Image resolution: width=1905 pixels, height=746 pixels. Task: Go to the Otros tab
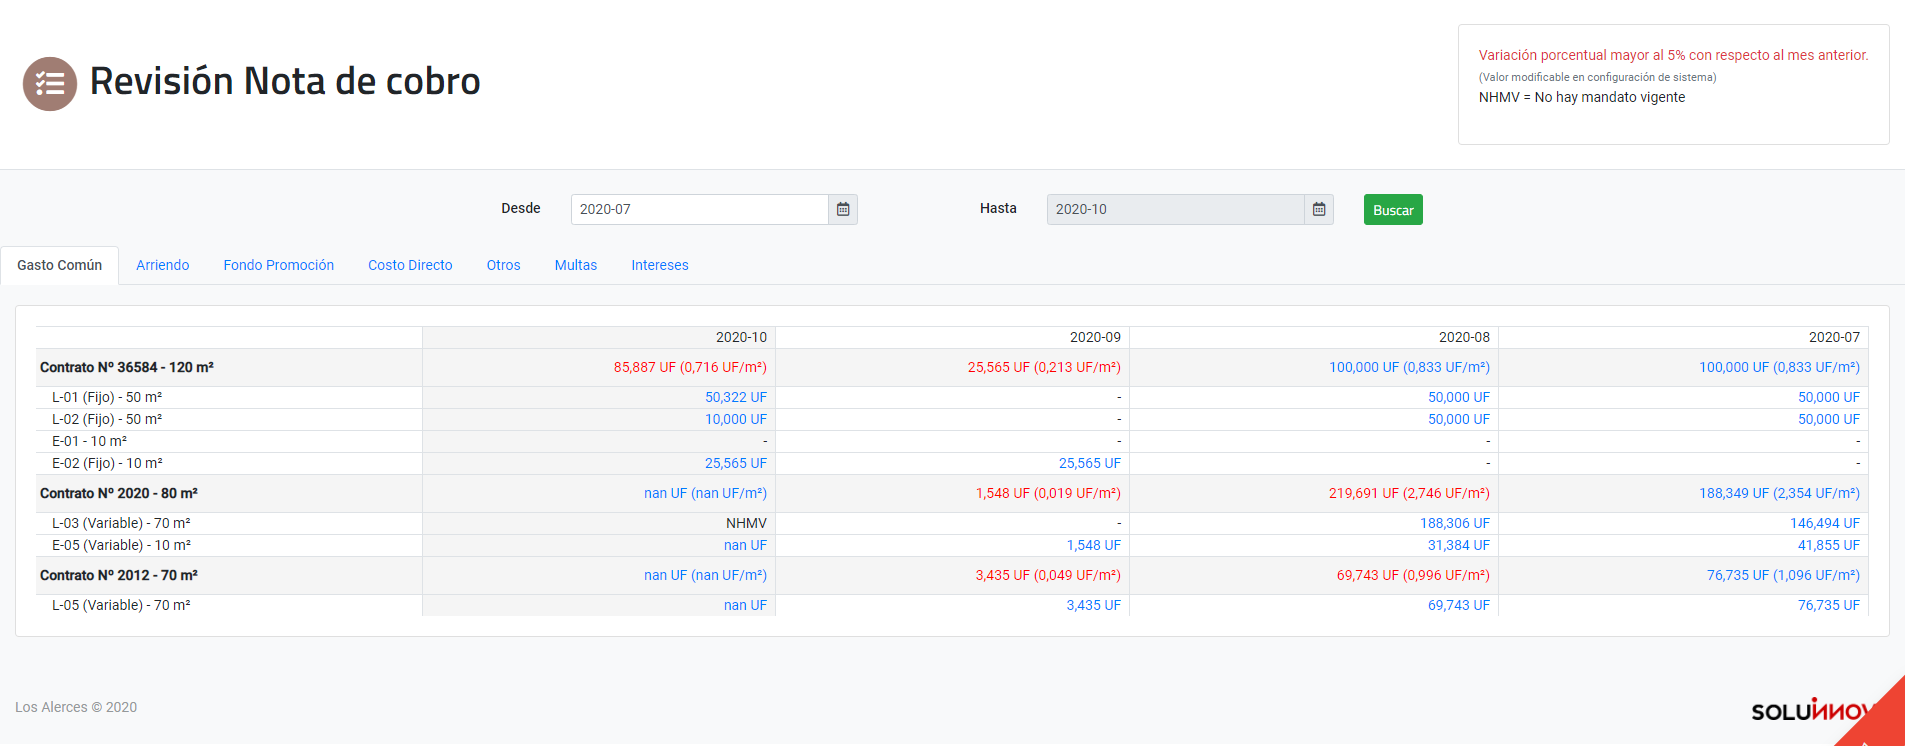[x=503, y=265]
